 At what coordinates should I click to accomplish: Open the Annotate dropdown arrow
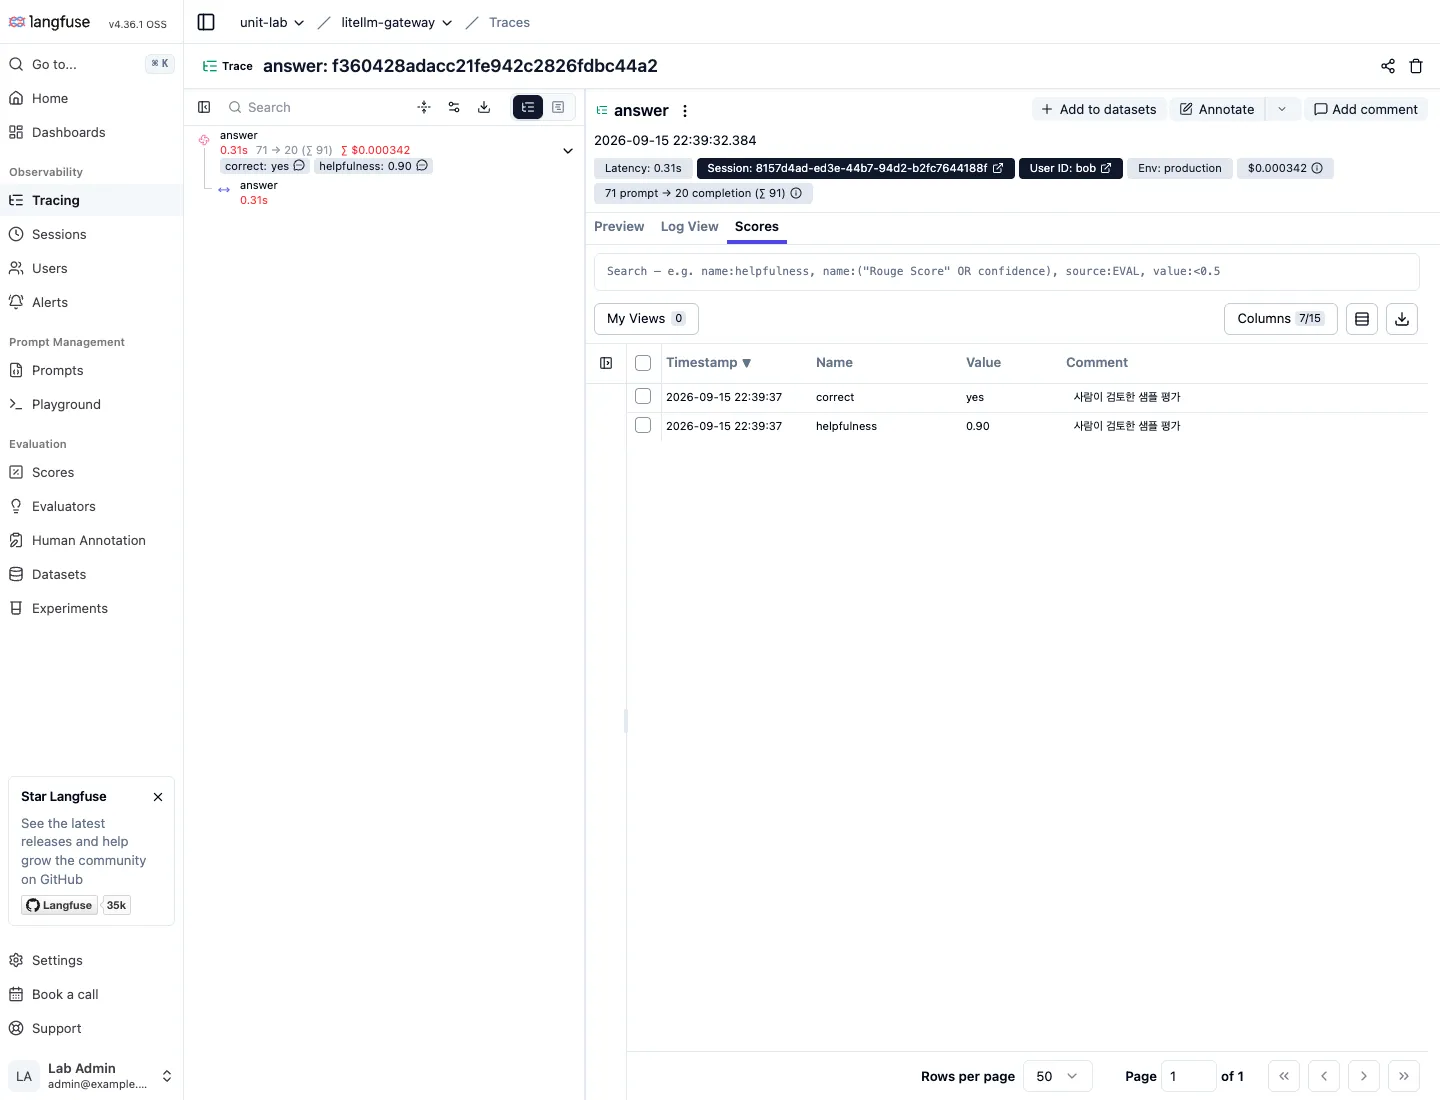click(x=1282, y=109)
